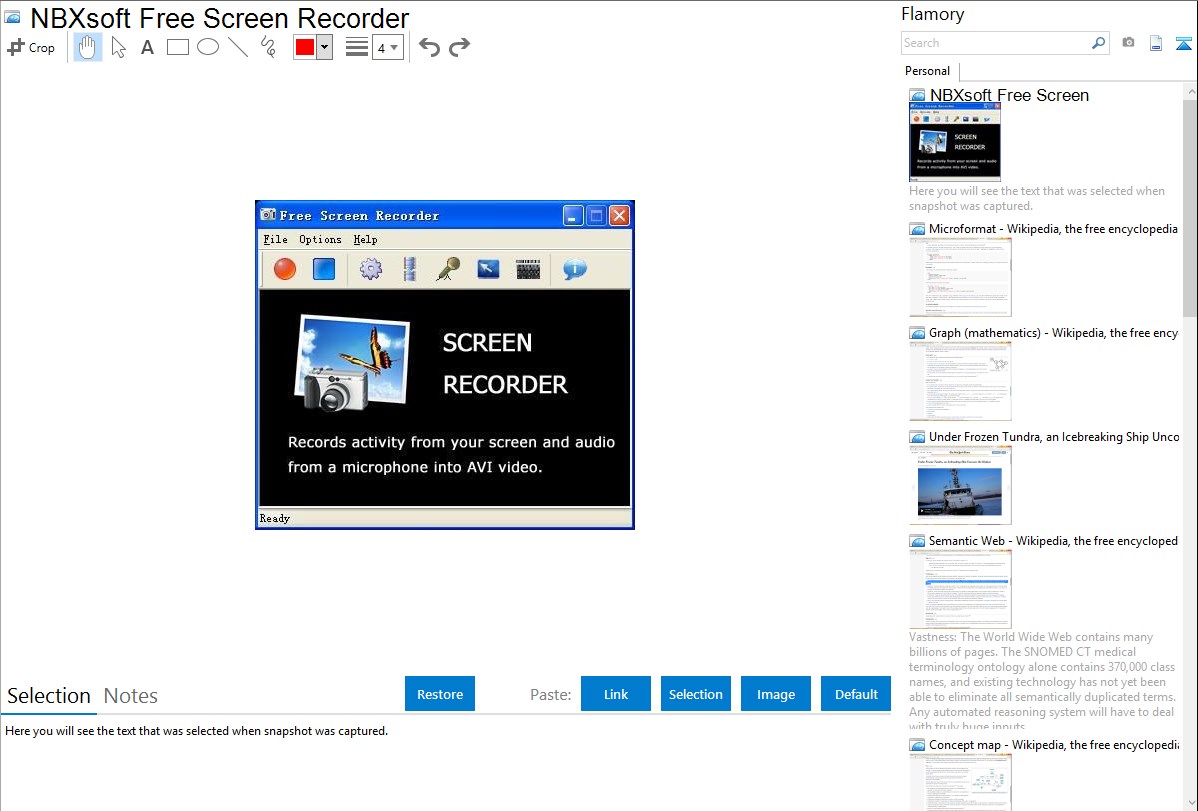The image size is (1198, 811).
Task: Click the Flamory search field
Action: [995, 43]
